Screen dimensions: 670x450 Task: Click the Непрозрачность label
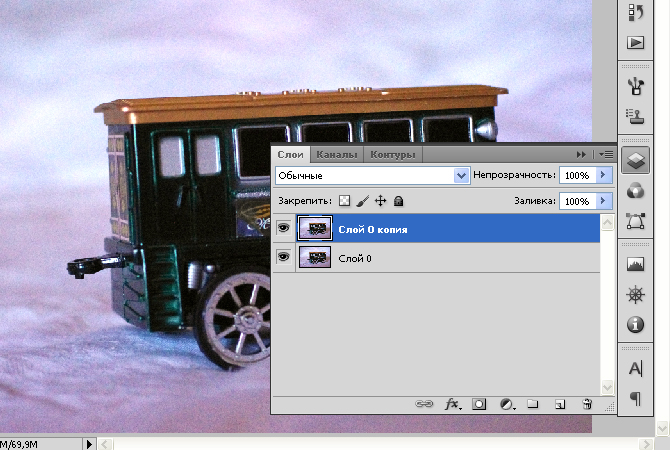tap(514, 175)
